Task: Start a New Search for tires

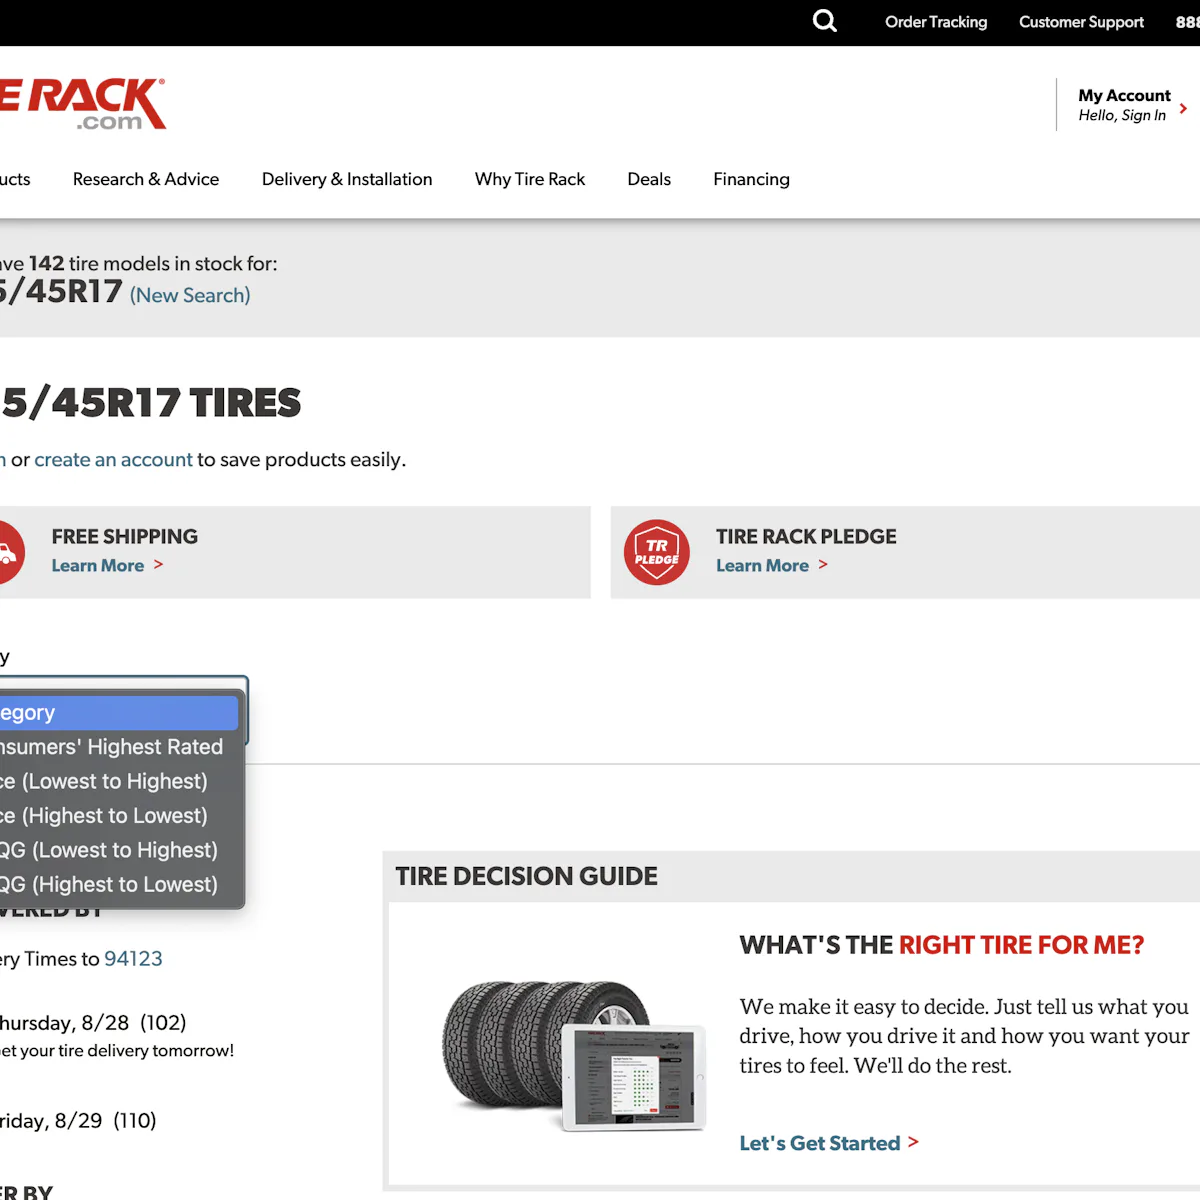Action: click(190, 295)
